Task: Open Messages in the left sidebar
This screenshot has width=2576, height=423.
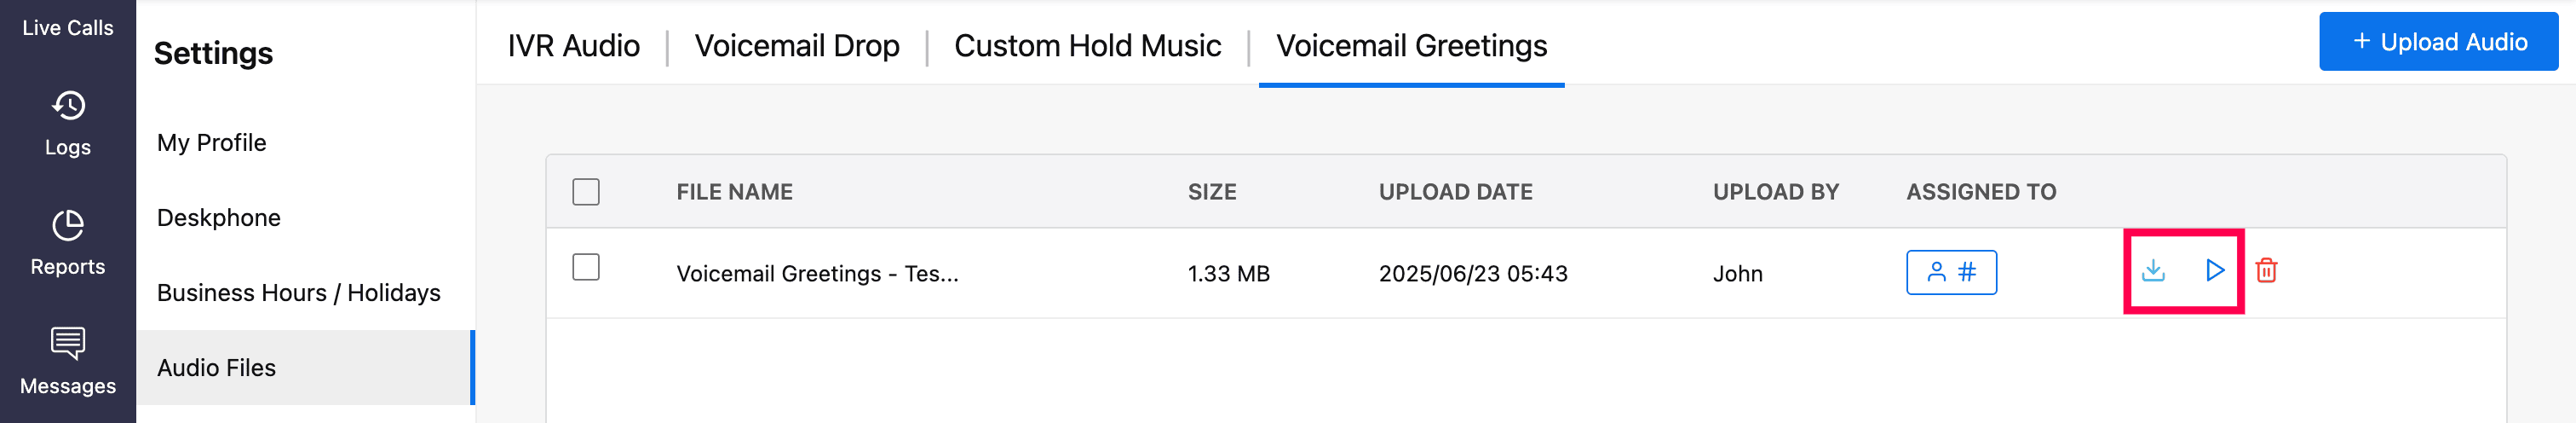Action: (x=67, y=362)
